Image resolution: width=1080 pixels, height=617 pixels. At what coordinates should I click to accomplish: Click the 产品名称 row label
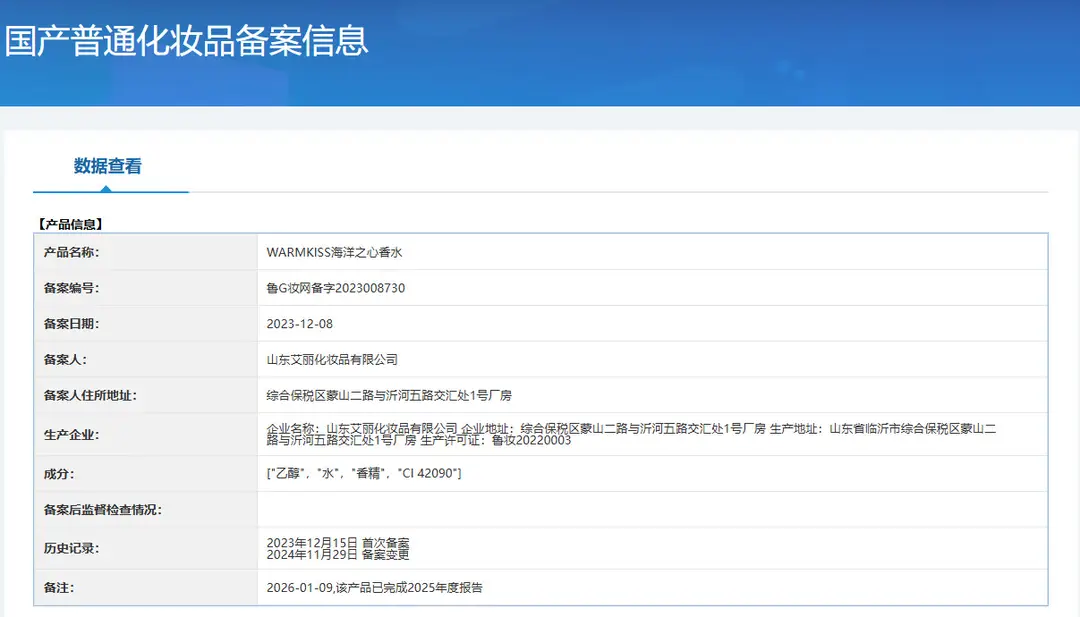[x=72, y=252]
